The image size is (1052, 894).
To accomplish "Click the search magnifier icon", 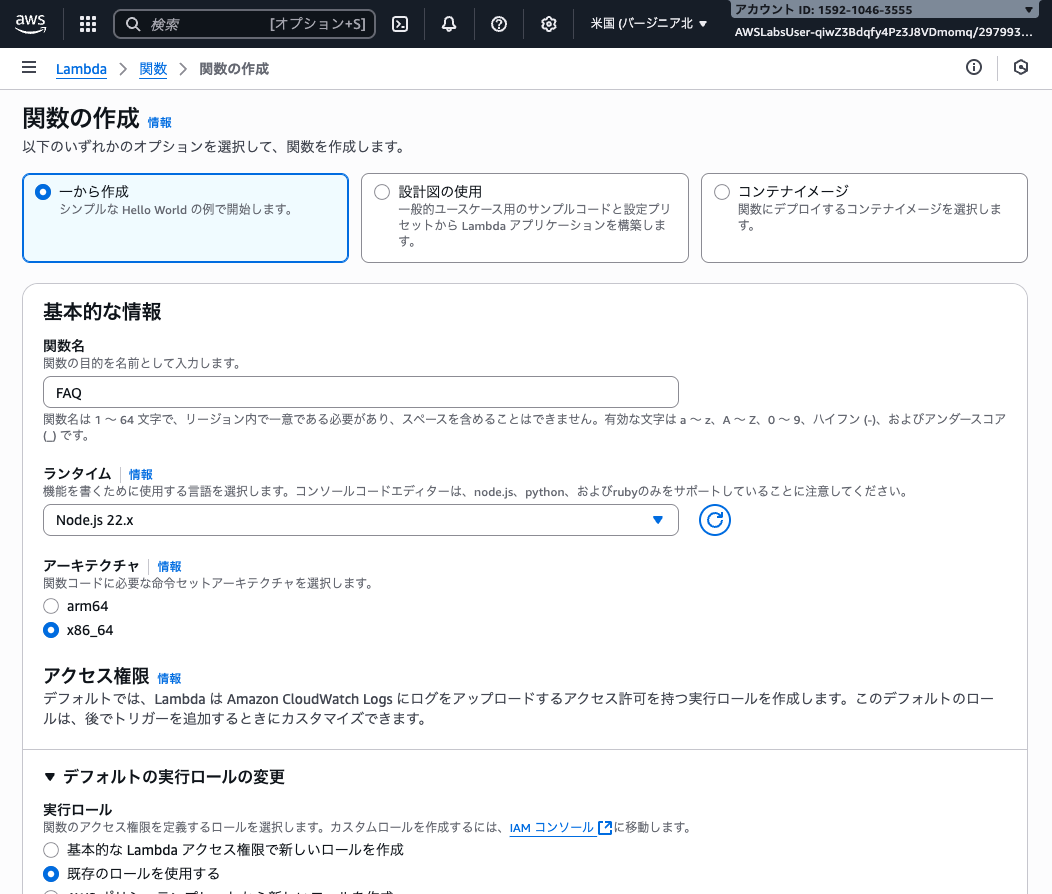I will point(133,25).
